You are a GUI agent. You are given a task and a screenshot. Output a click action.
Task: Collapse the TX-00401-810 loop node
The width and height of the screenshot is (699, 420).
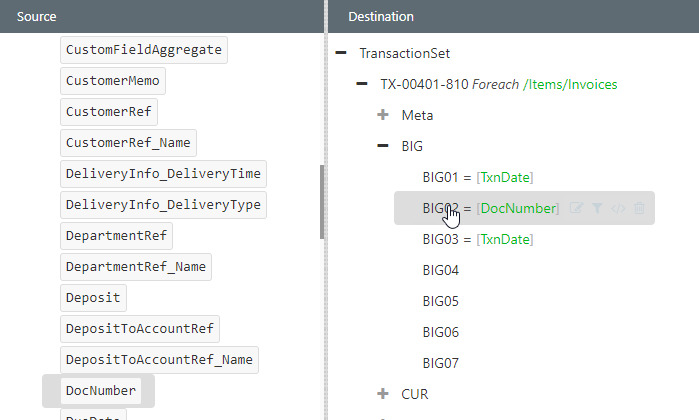362,84
